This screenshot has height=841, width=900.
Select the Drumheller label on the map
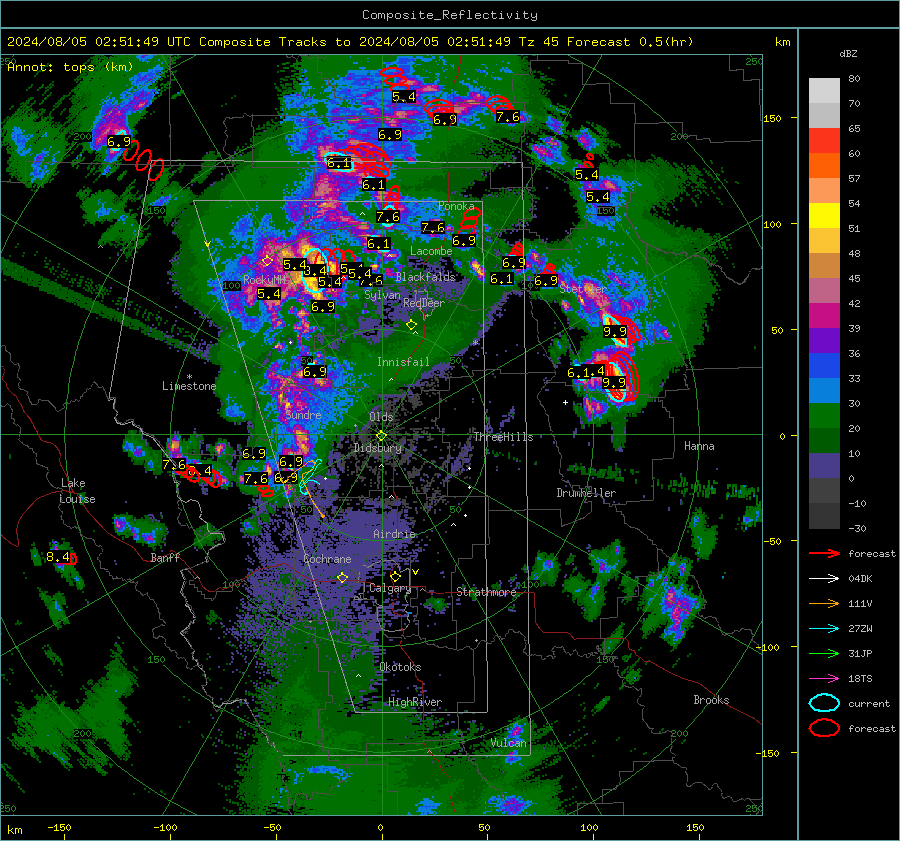(x=586, y=493)
